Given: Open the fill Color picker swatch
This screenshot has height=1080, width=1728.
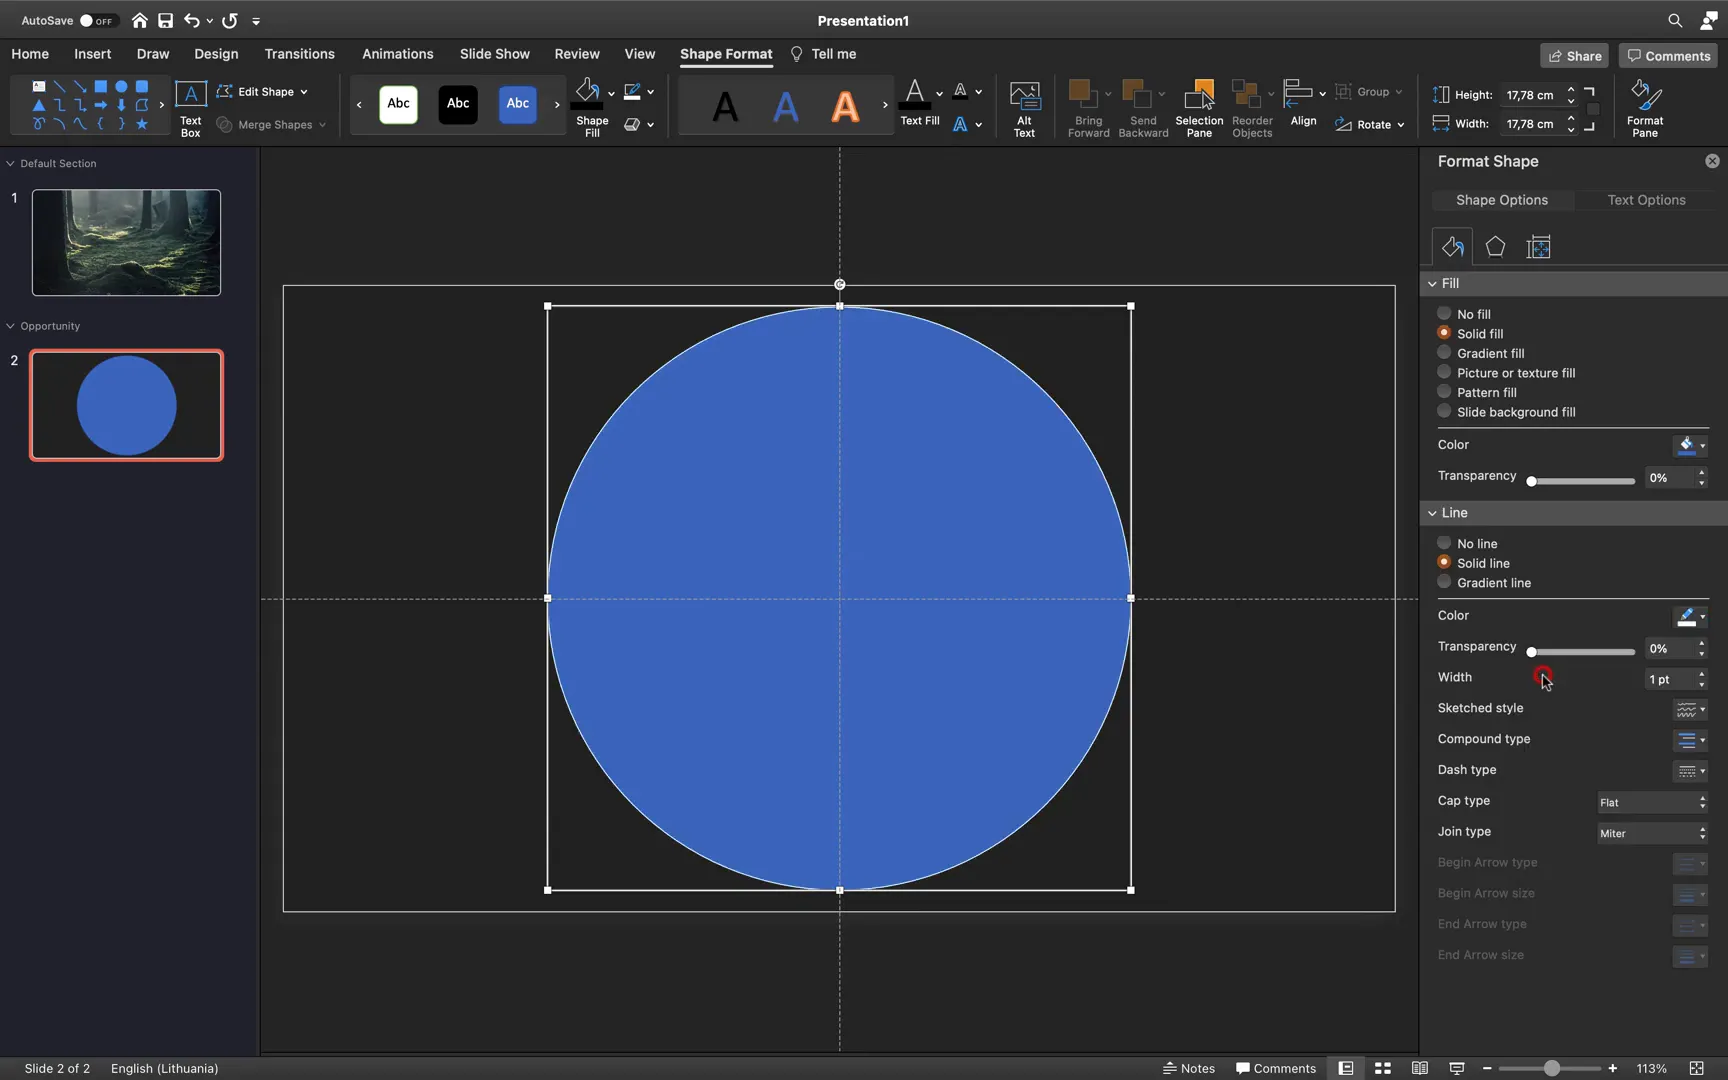Looking at the screenshot, I should point(1690,445).
